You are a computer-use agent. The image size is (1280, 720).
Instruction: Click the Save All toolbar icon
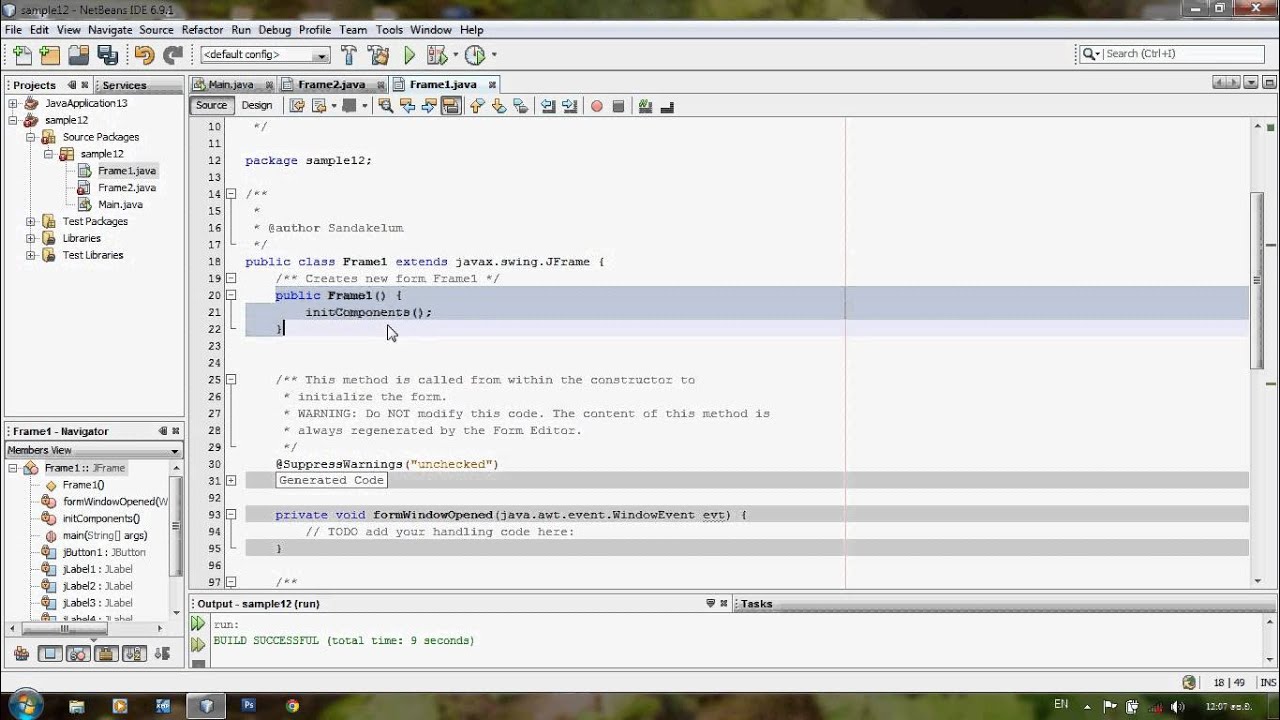pyautogui.click(x=107, y=55)
